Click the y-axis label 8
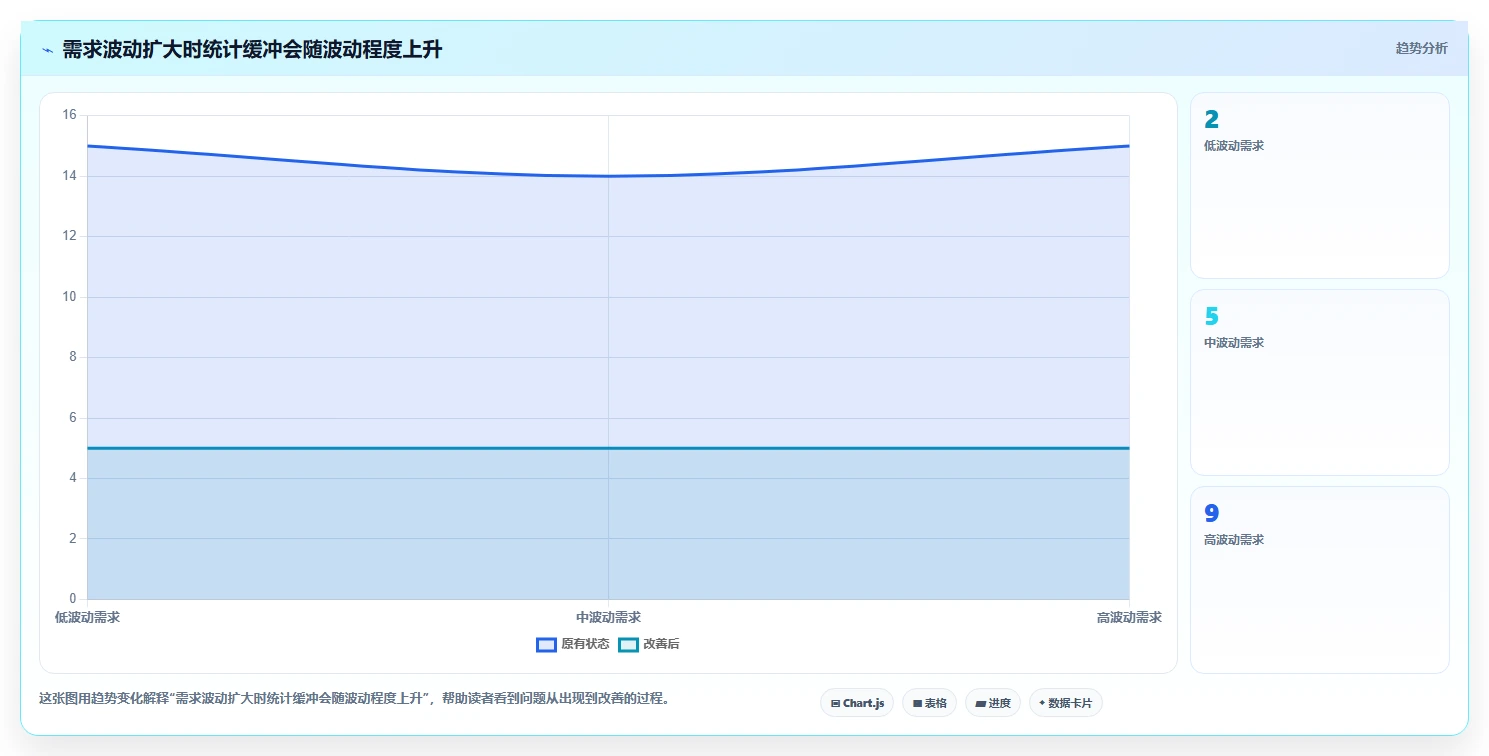Viewport: 1489px width, 756px height. point(73,357)
